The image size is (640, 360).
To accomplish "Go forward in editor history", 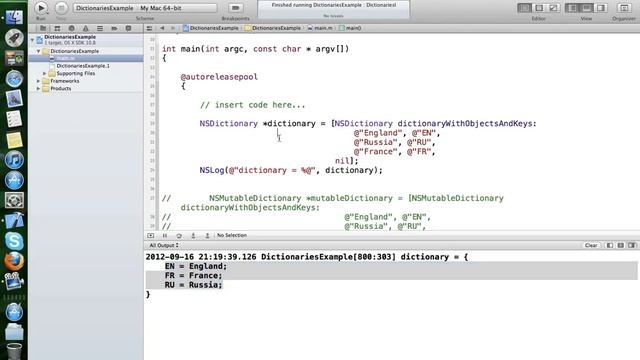I will tap(173, 28).
